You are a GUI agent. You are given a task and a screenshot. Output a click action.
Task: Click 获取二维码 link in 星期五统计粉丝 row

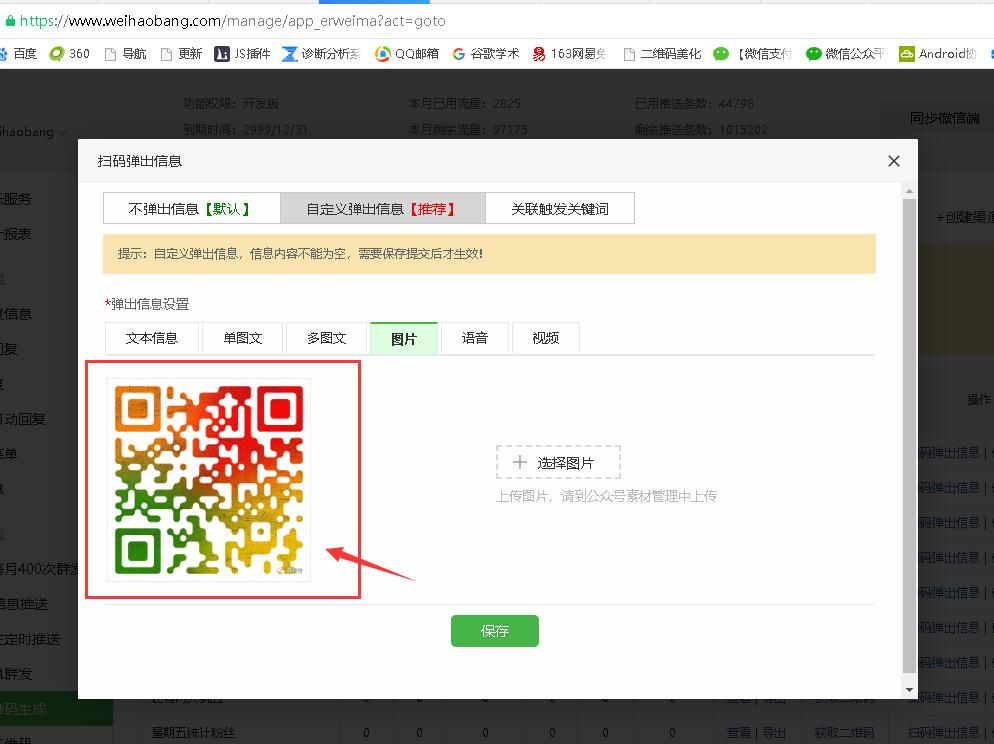click(844, 733)
